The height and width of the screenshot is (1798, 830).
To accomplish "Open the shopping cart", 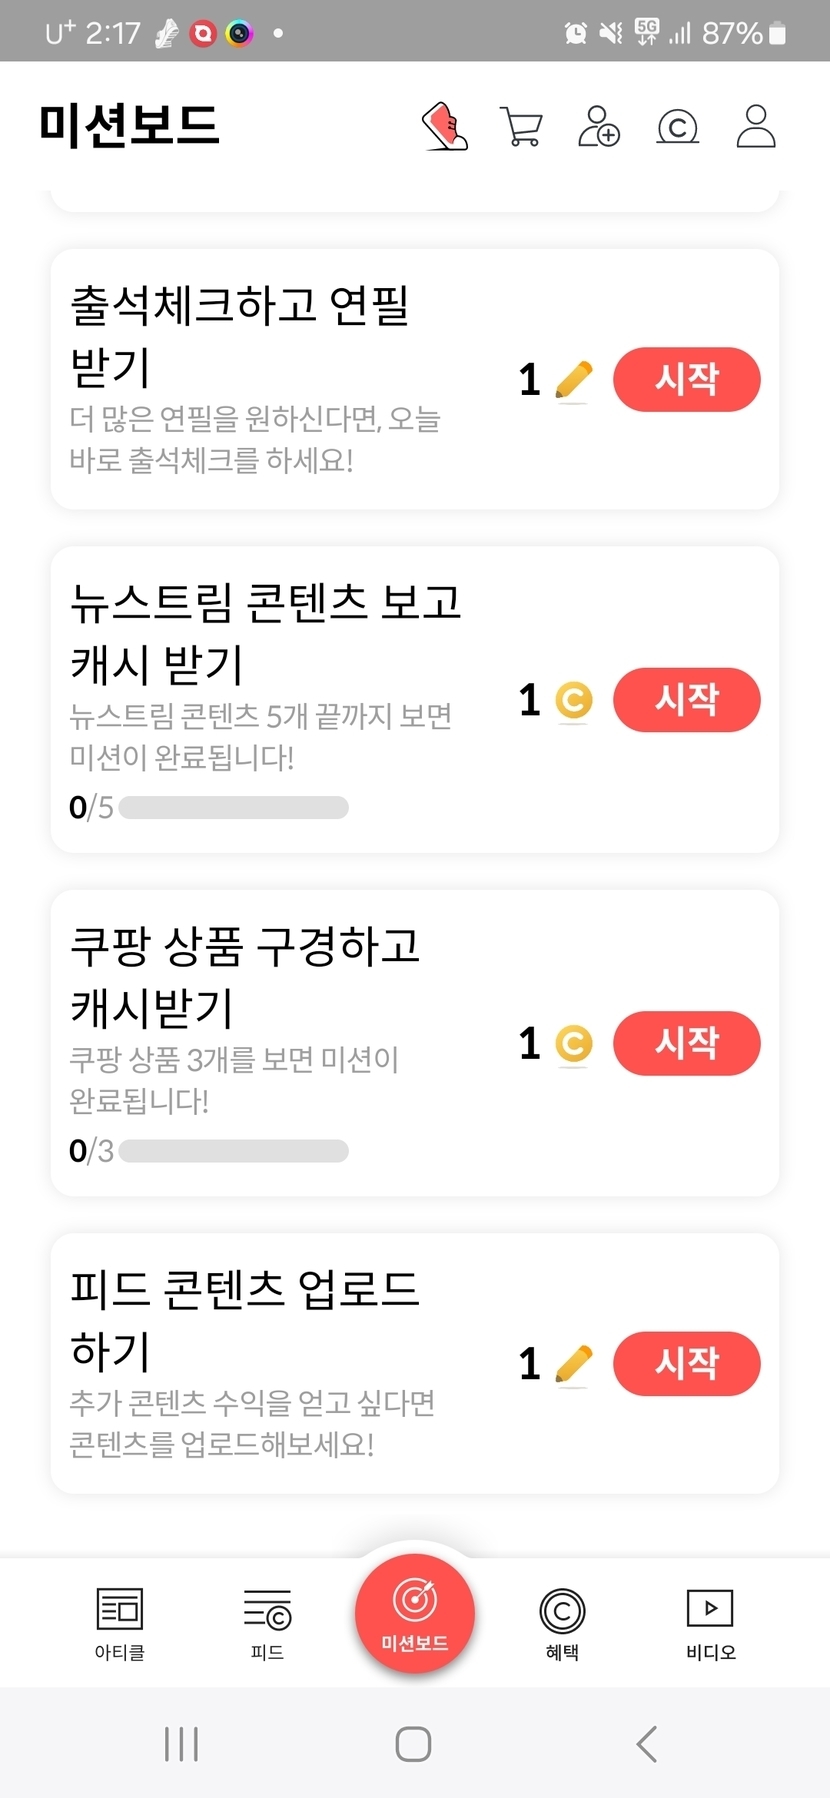I will tap(521, 127).
